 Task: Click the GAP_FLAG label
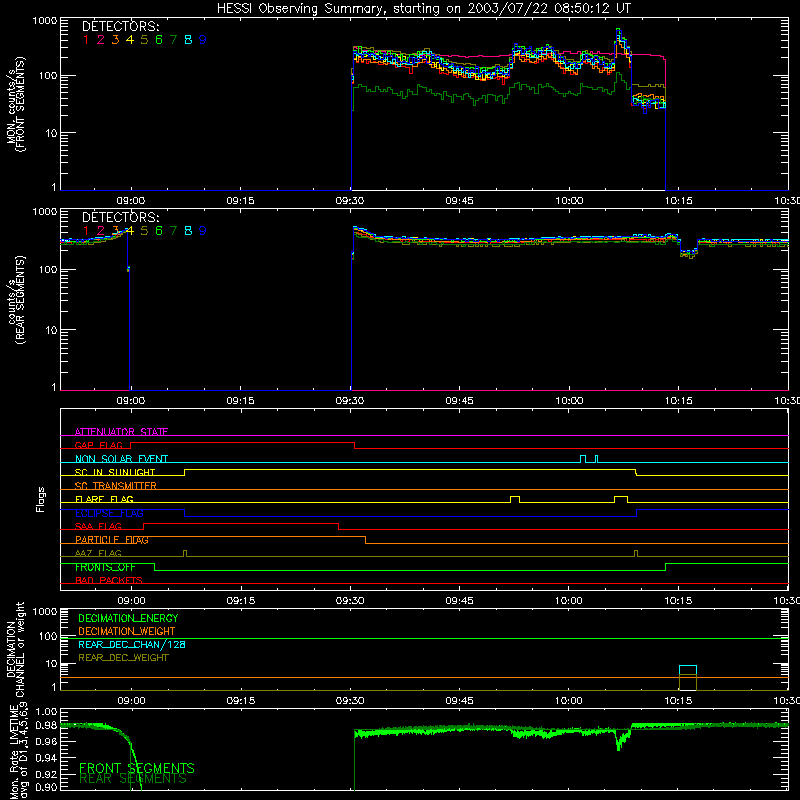(99, 445)
